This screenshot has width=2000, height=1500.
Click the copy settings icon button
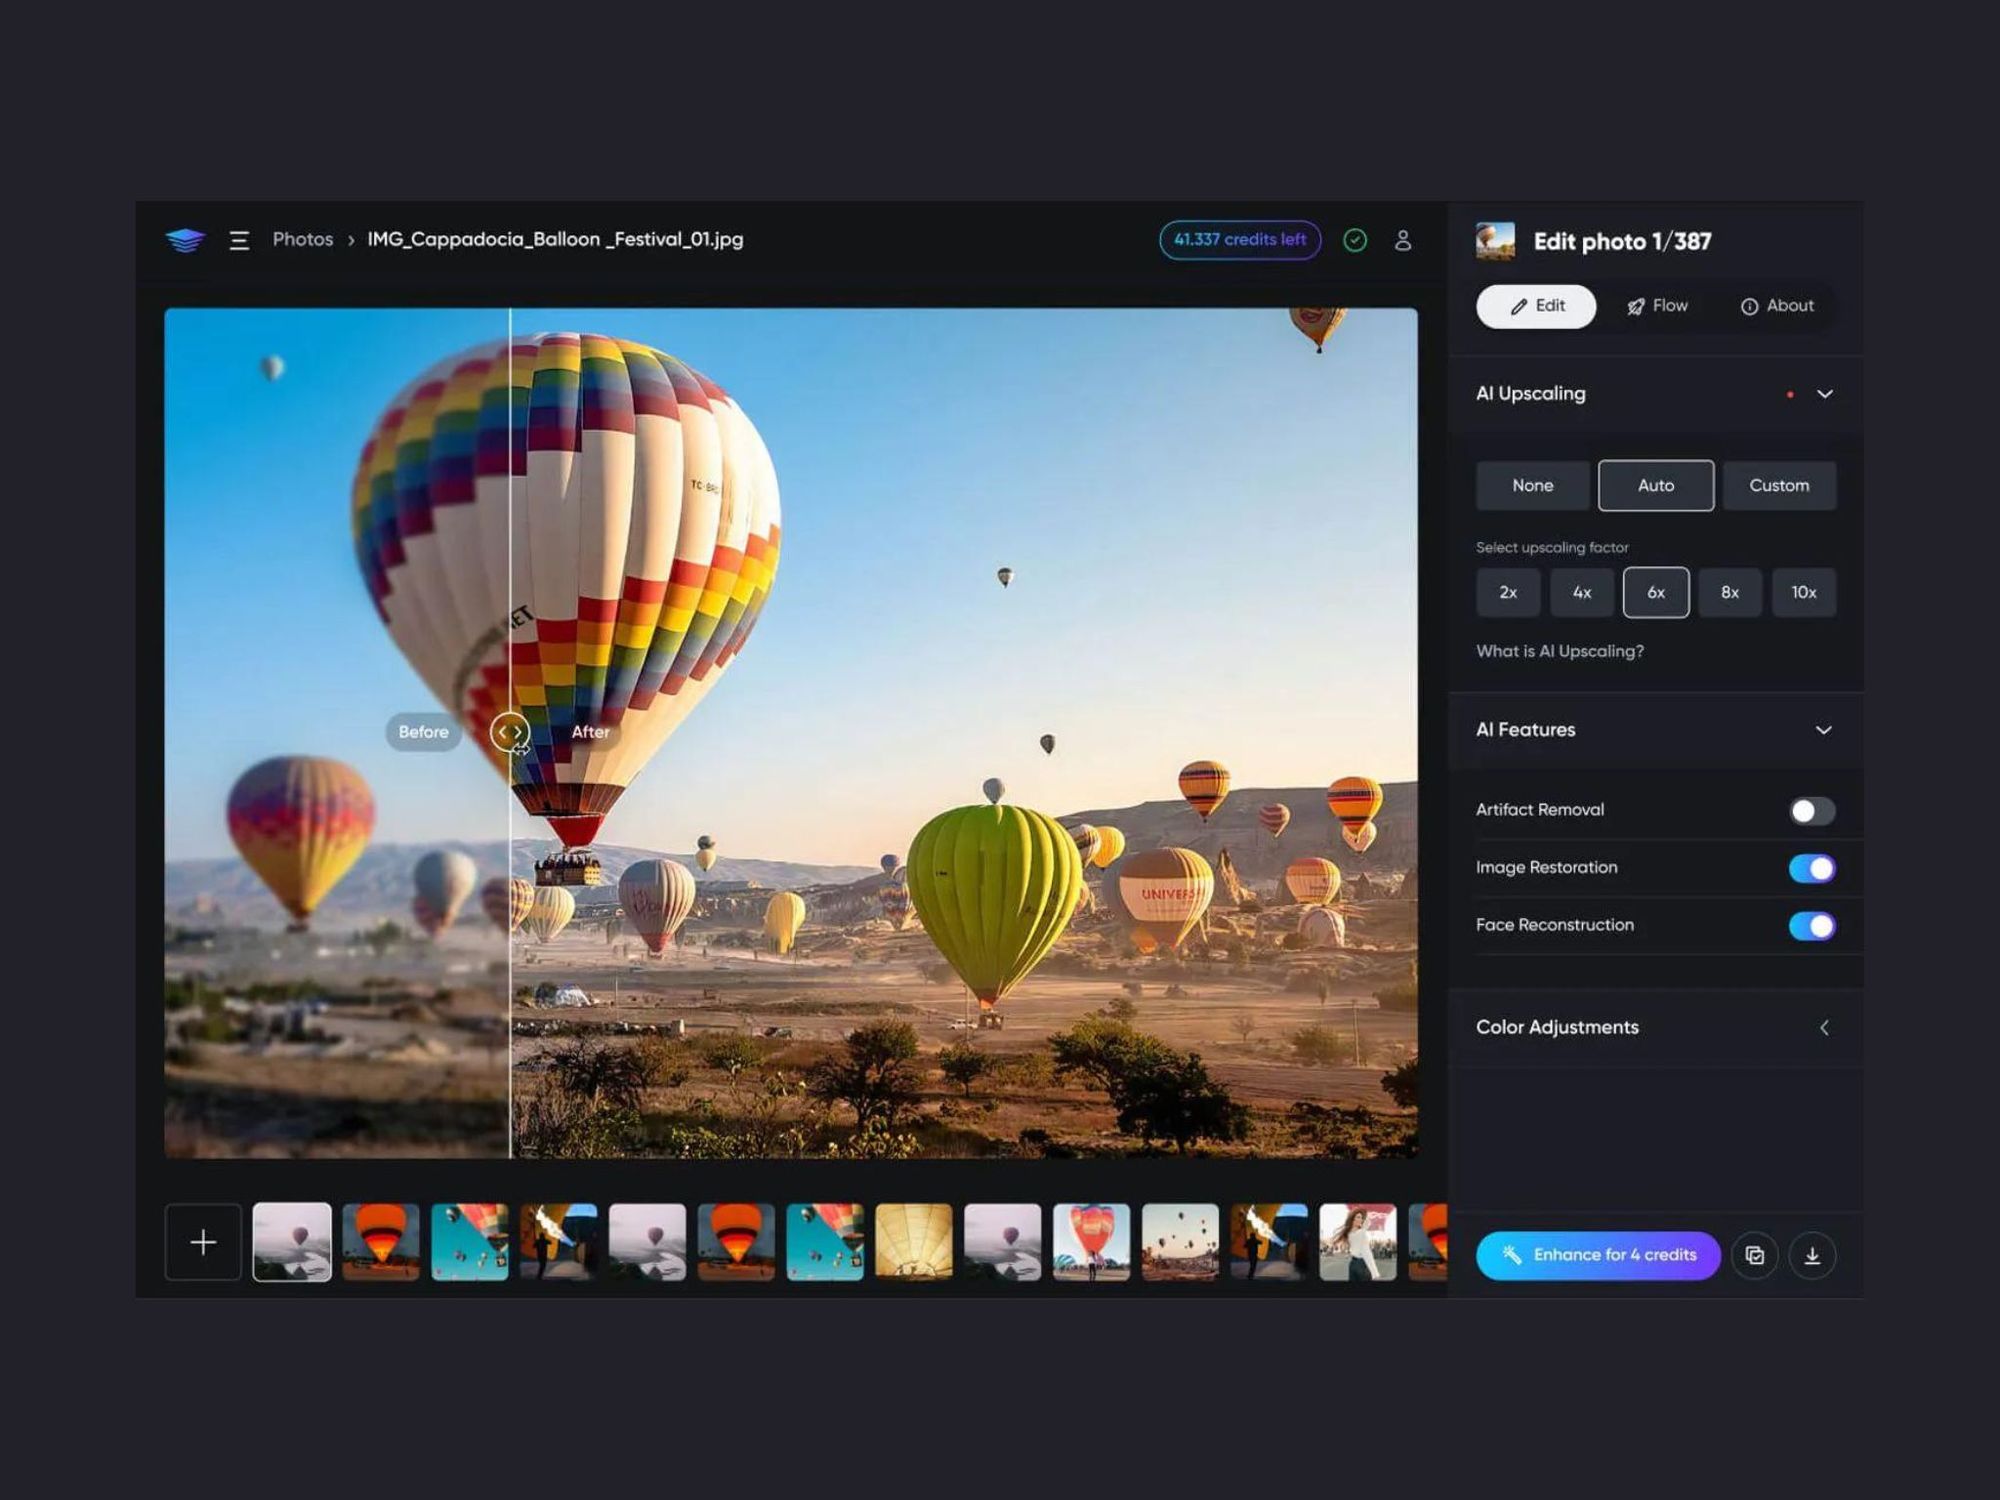pos(1755,1256)
